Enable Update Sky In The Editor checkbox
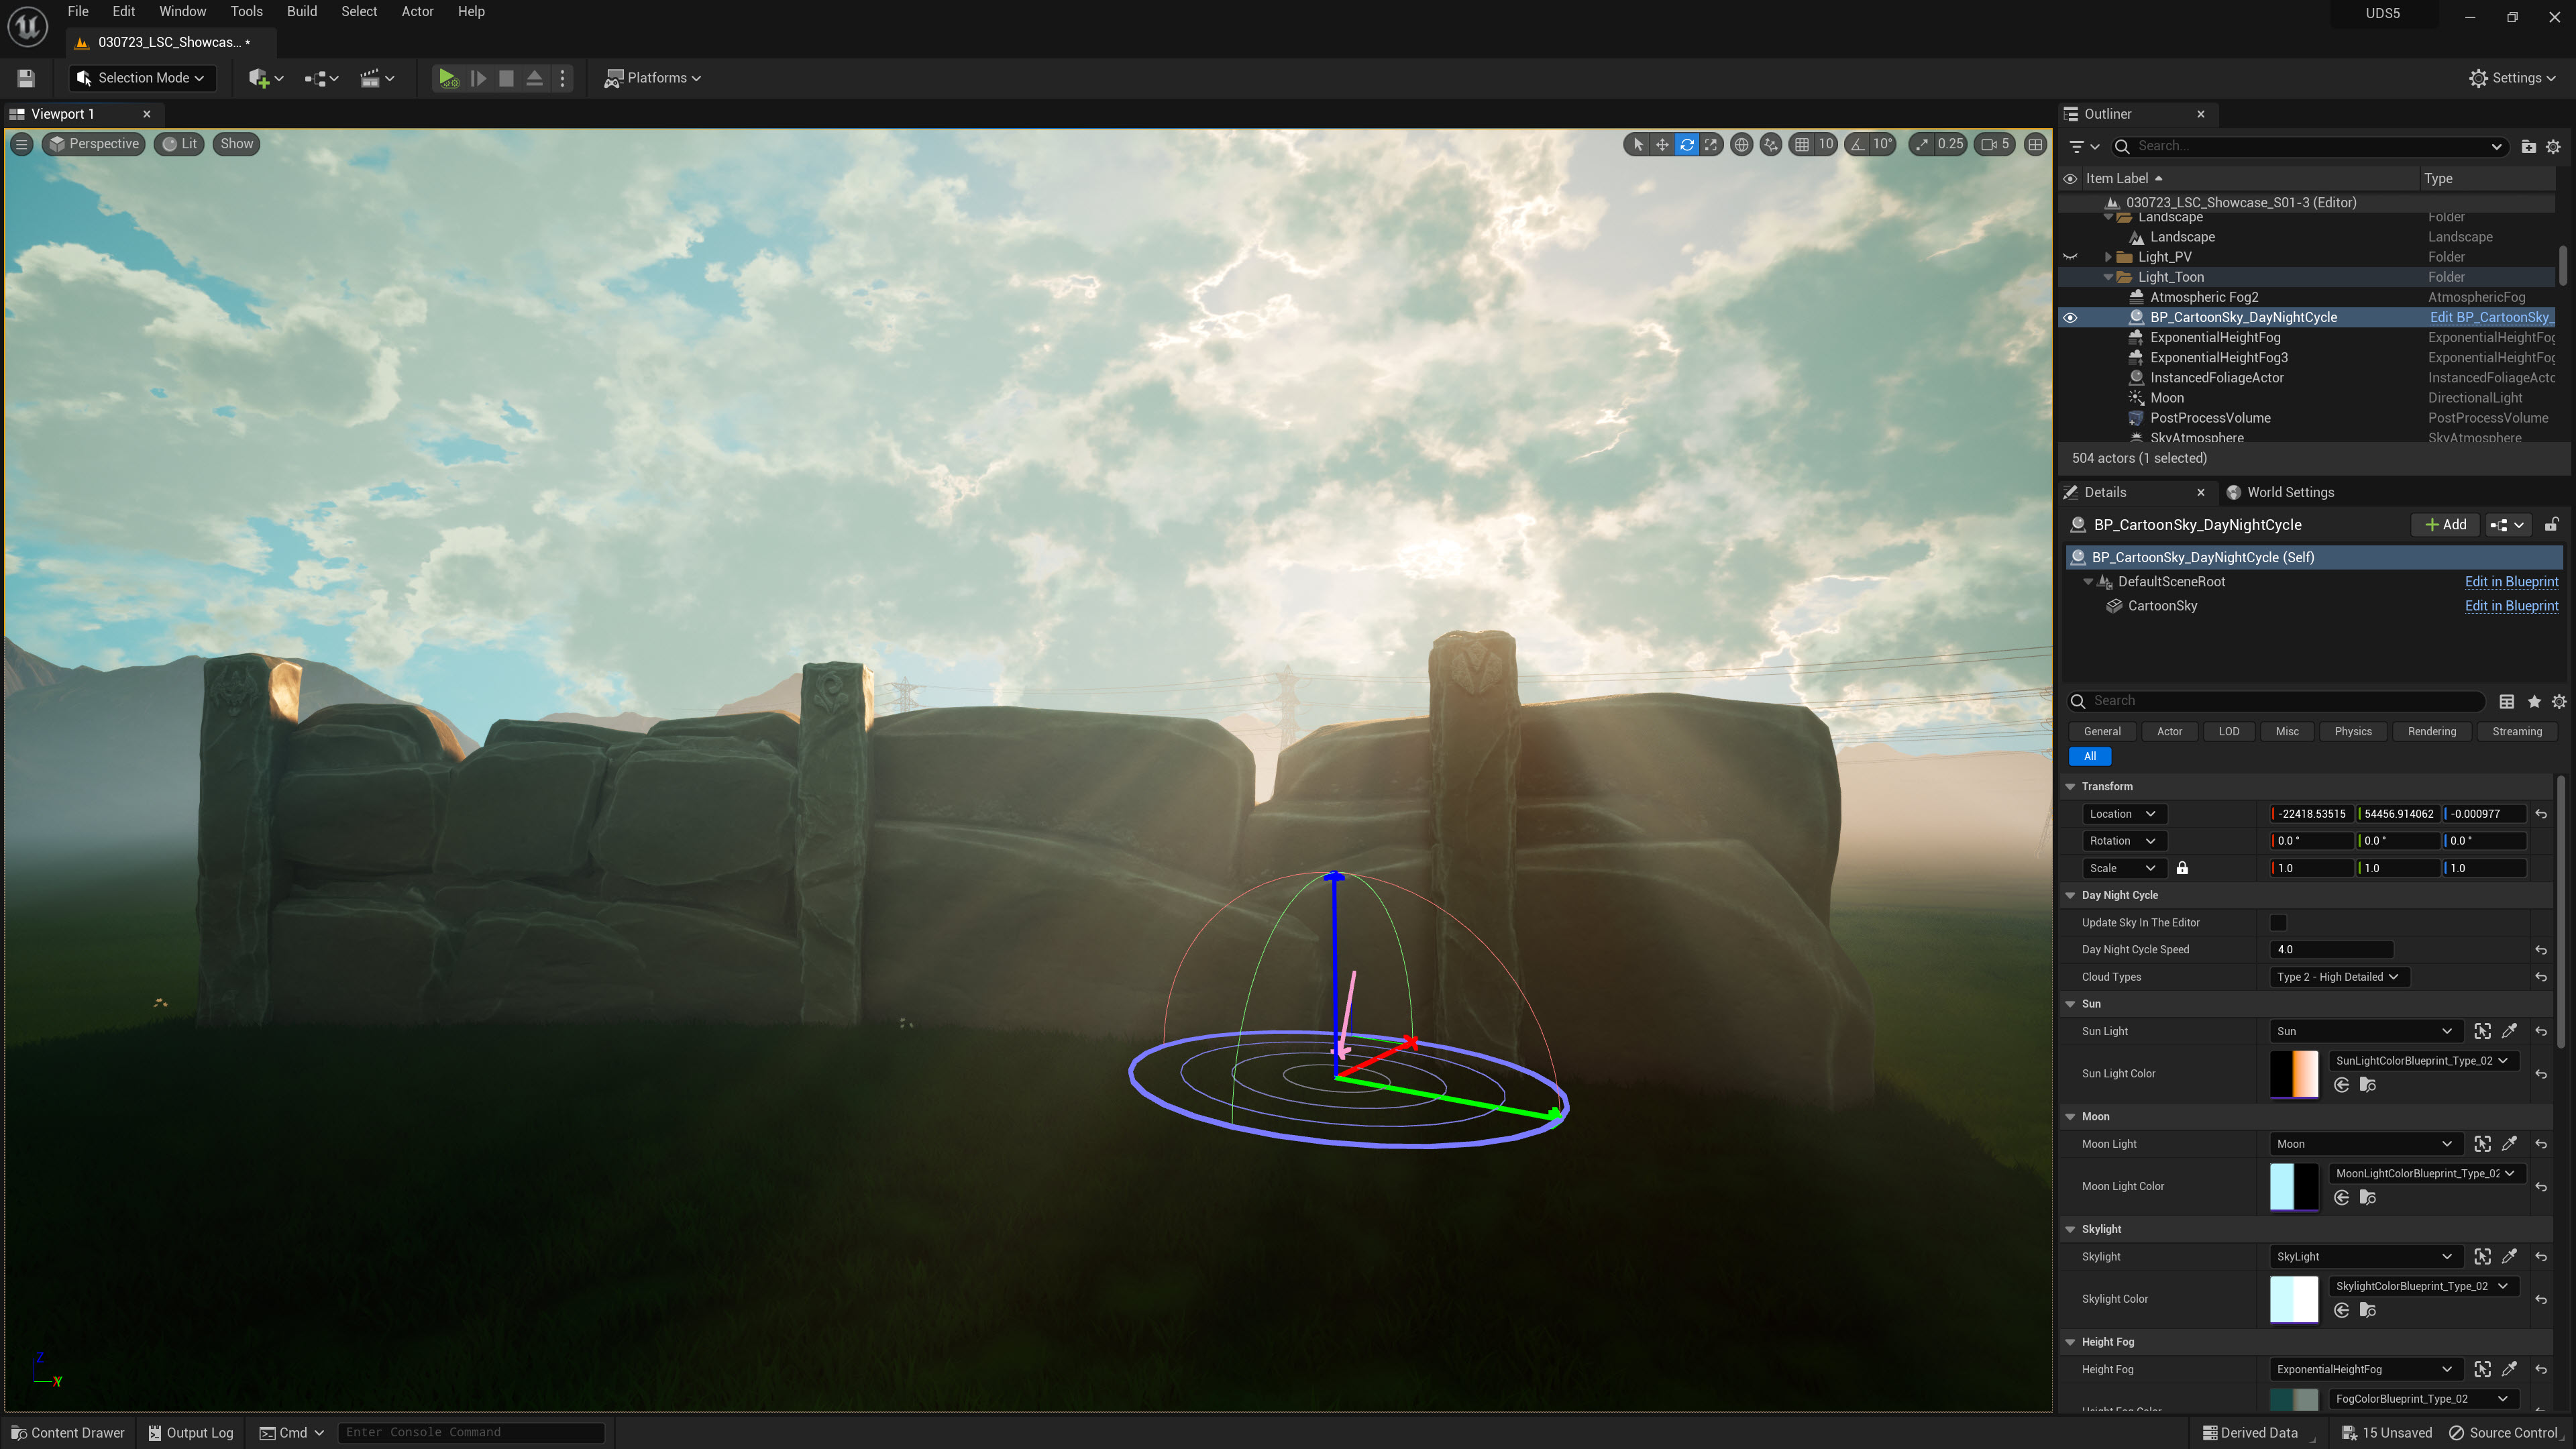The width and height of the screenshot is (2576, 1449). pos(2278,922)
